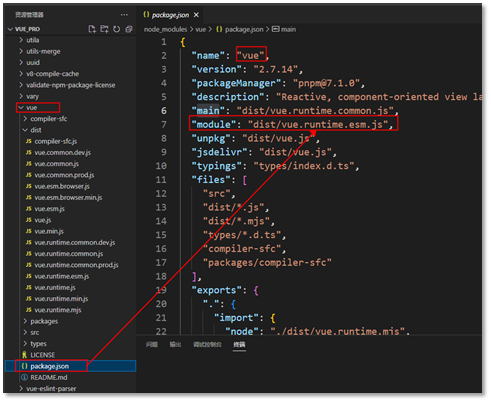Select the package.json editor tab
491x402 pixels.
click(x=171, y=15)
